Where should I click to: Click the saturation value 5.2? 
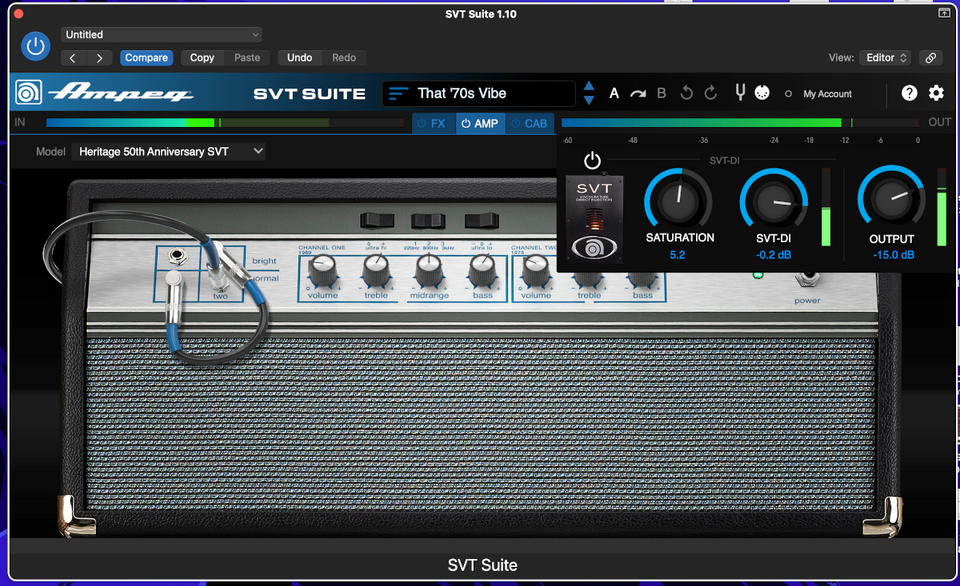[x=678, y=255]
